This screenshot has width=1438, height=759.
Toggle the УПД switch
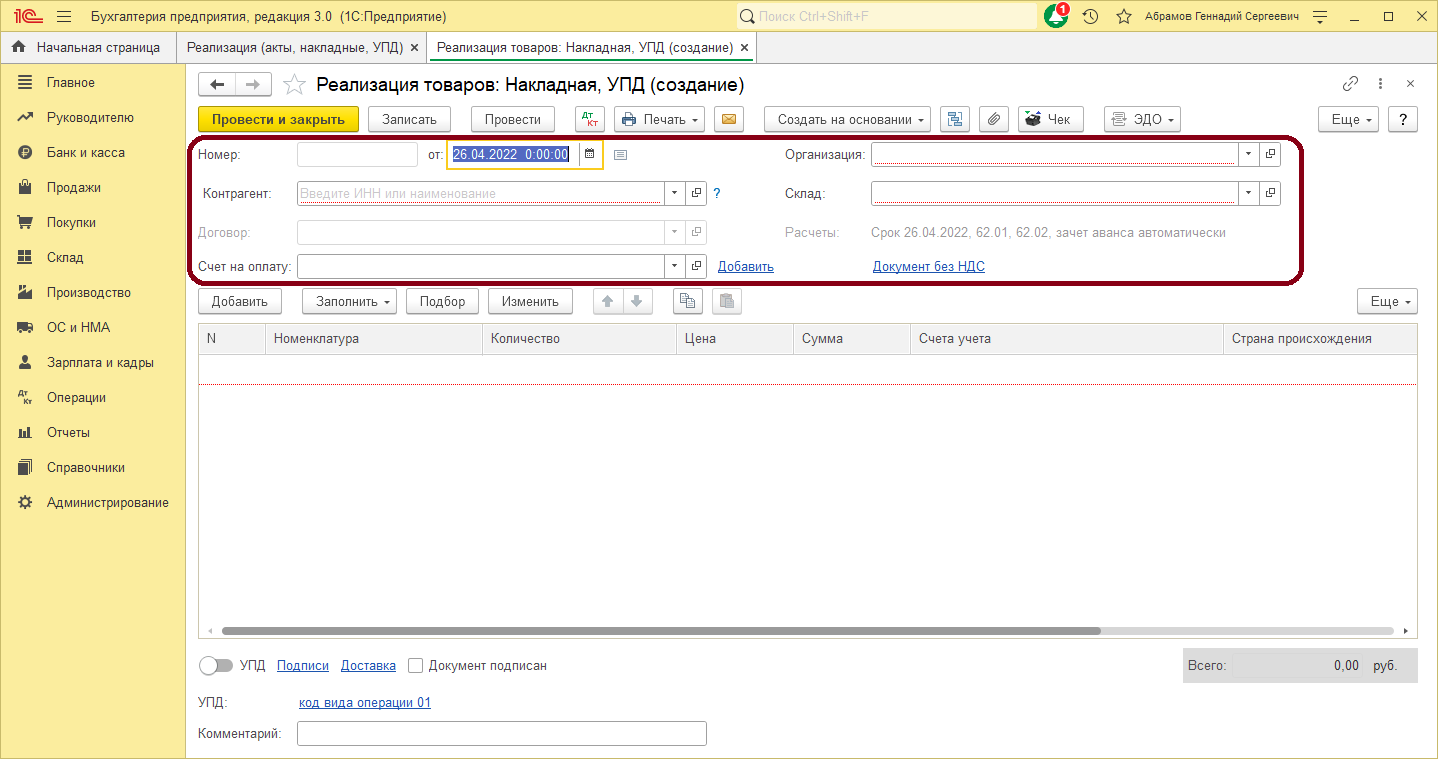[216, 665]
